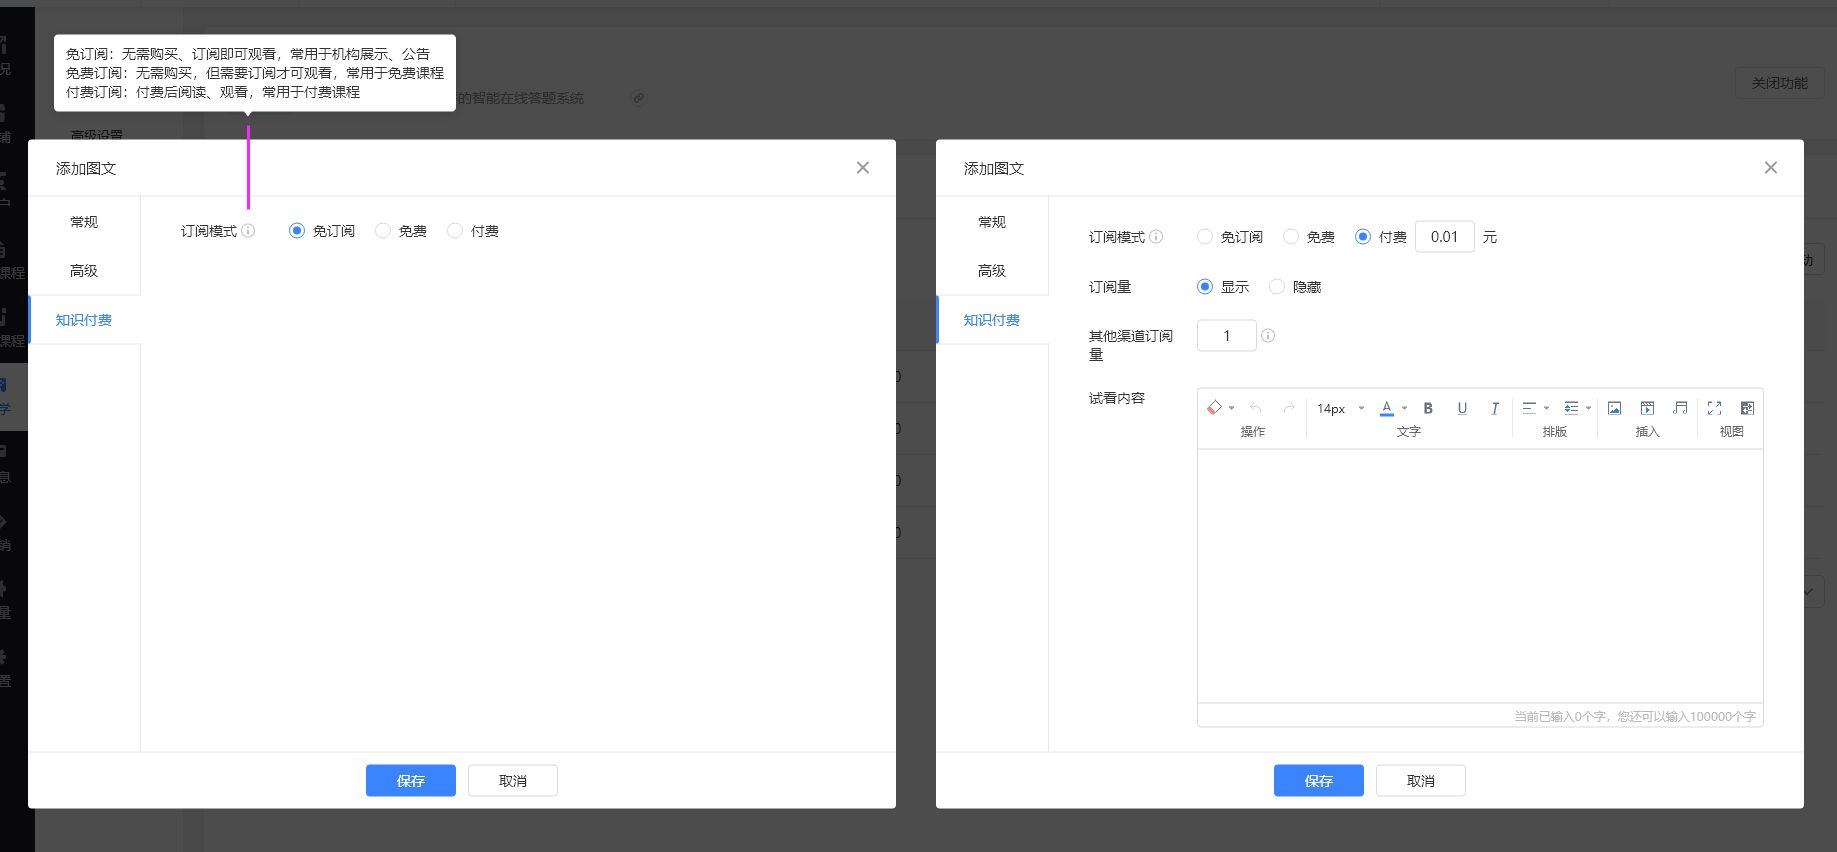Select 免费 radio in left dialog
1837x852 pixels.
tap(383, 231)
